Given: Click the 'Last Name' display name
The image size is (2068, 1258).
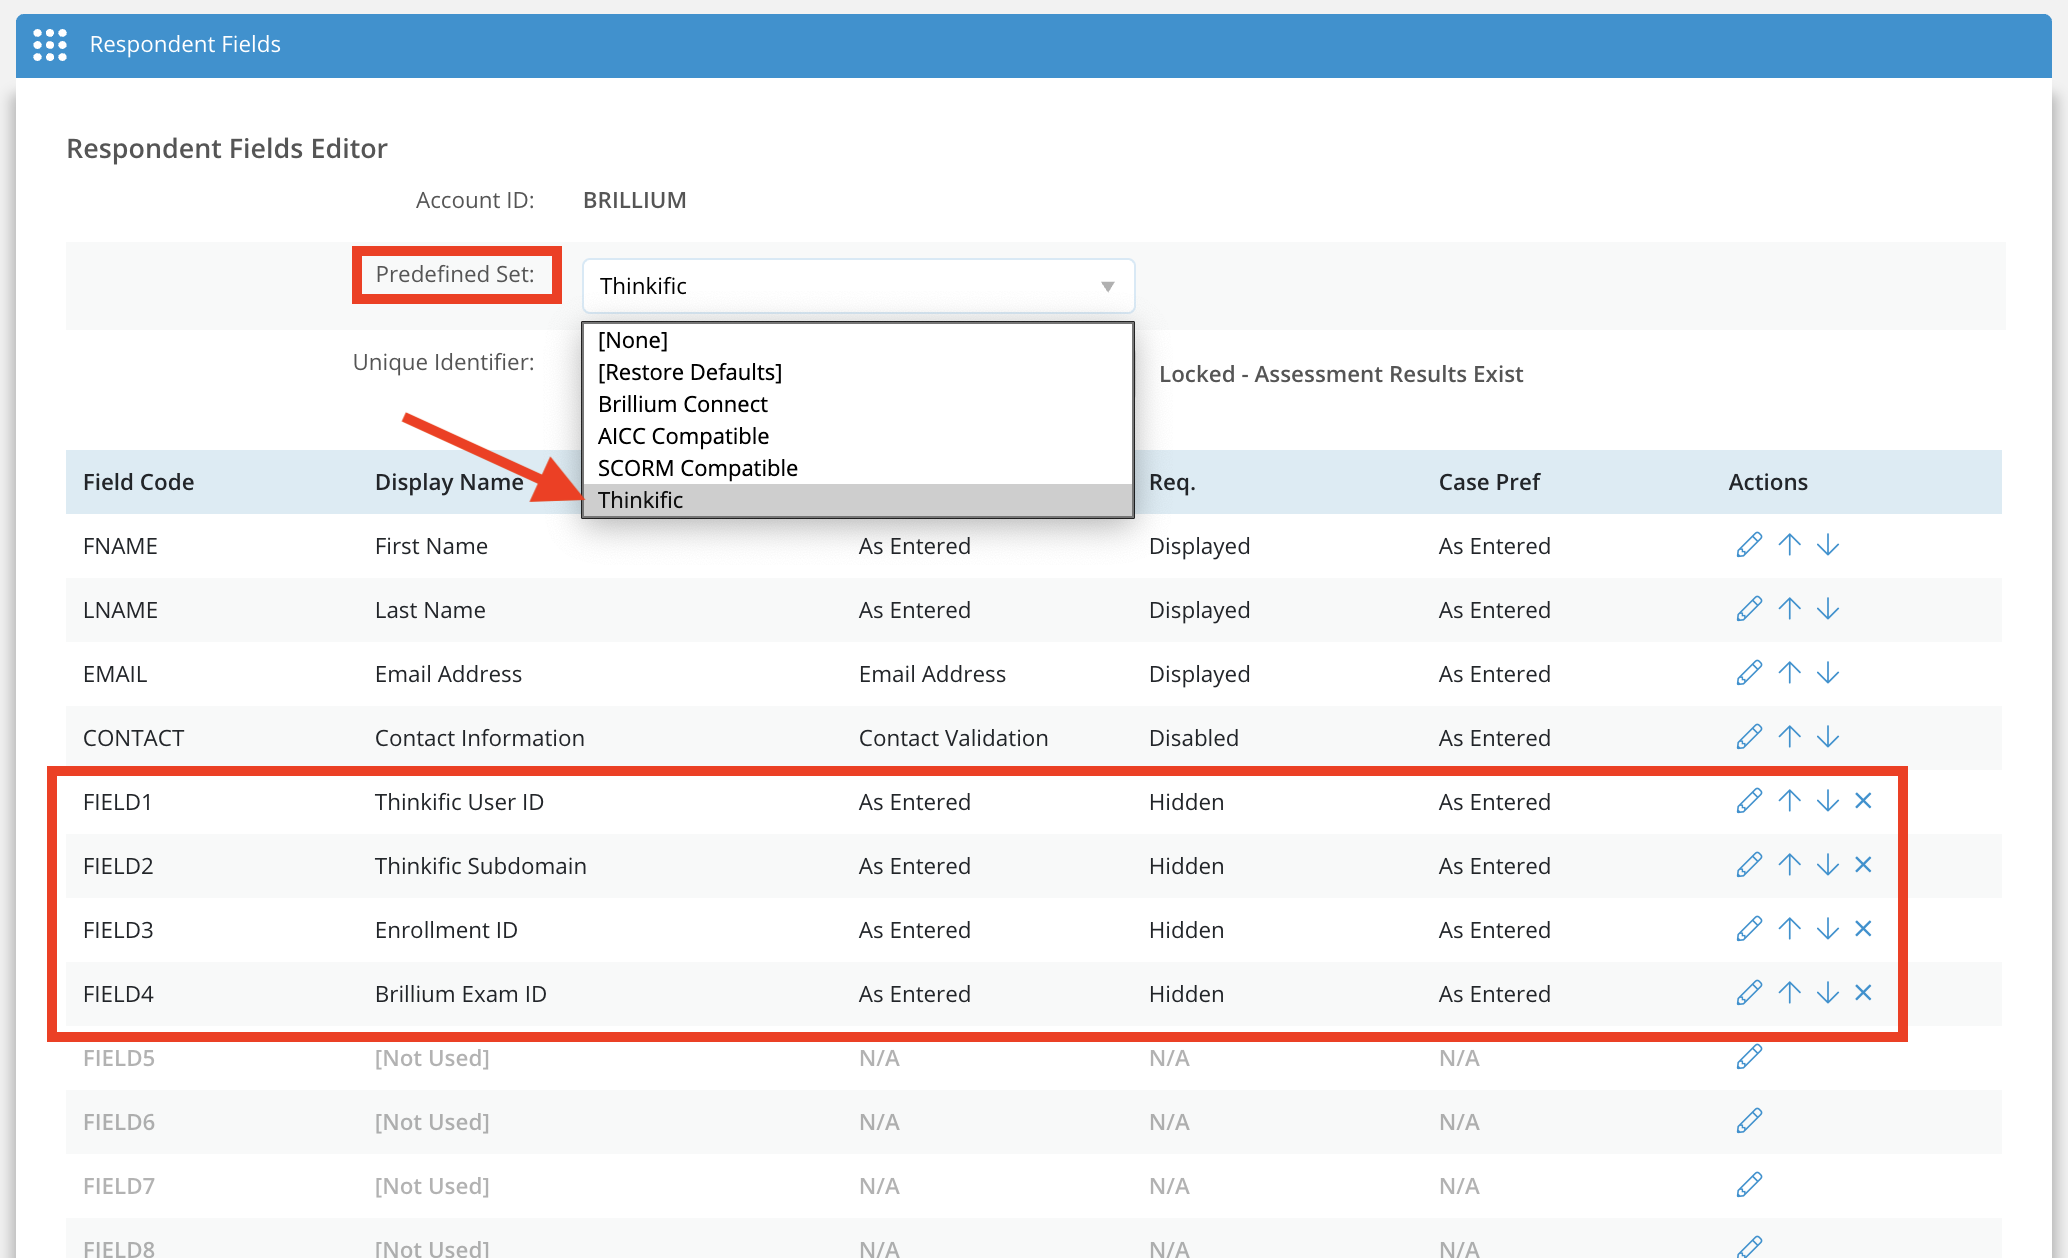Looking at the screenshot, I should 431,610.
